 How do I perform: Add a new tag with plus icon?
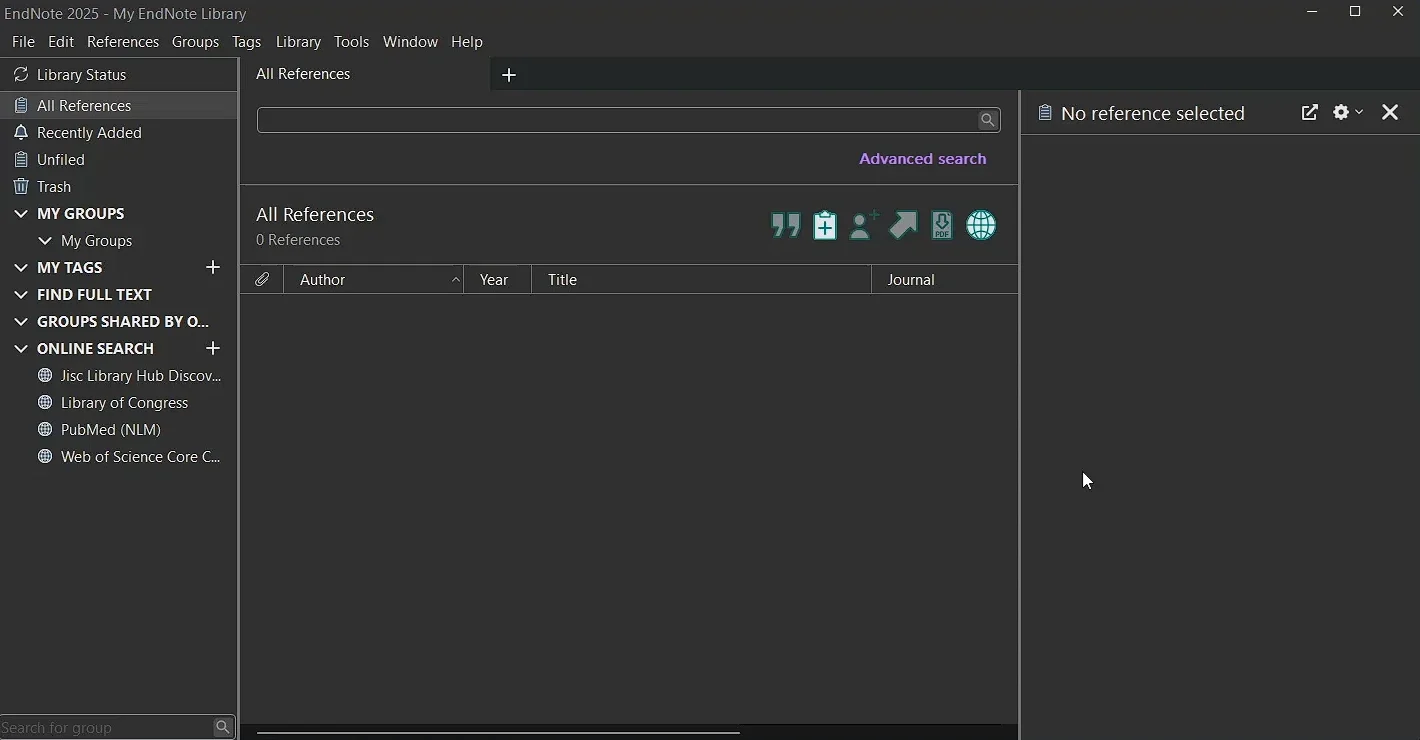click(212, 267)
